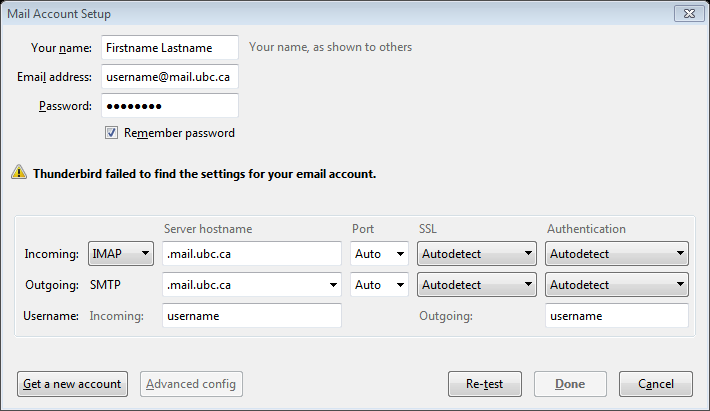Focus the Email address field
This screenshot has width=710, height=411.
[x=170, y=77]
